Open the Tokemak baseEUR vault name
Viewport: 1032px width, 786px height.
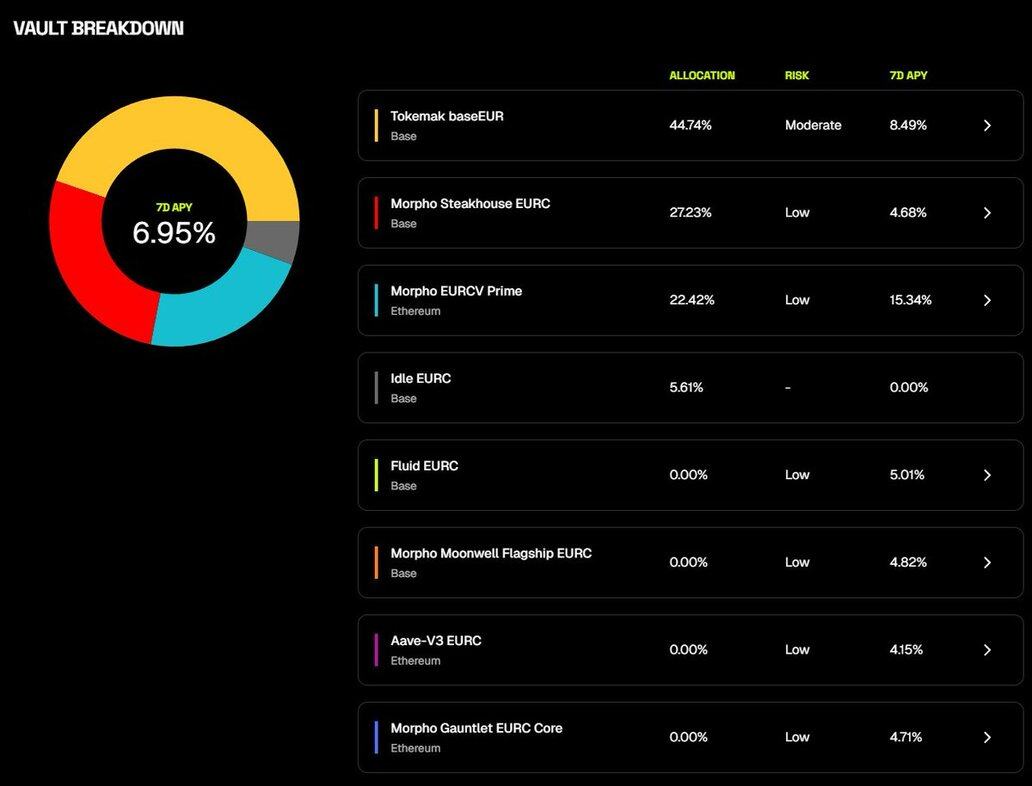click(x=447, y=116)
